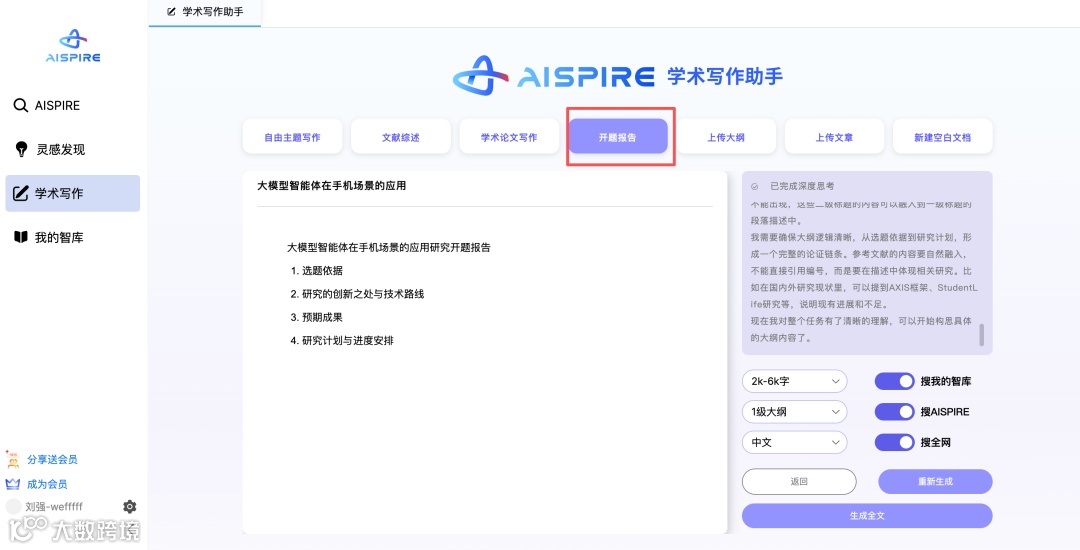Click outline item 4. 研究计划与进度安排
Image resolution: width=1080 pixels, height=550 pixels.
(342, 340)
